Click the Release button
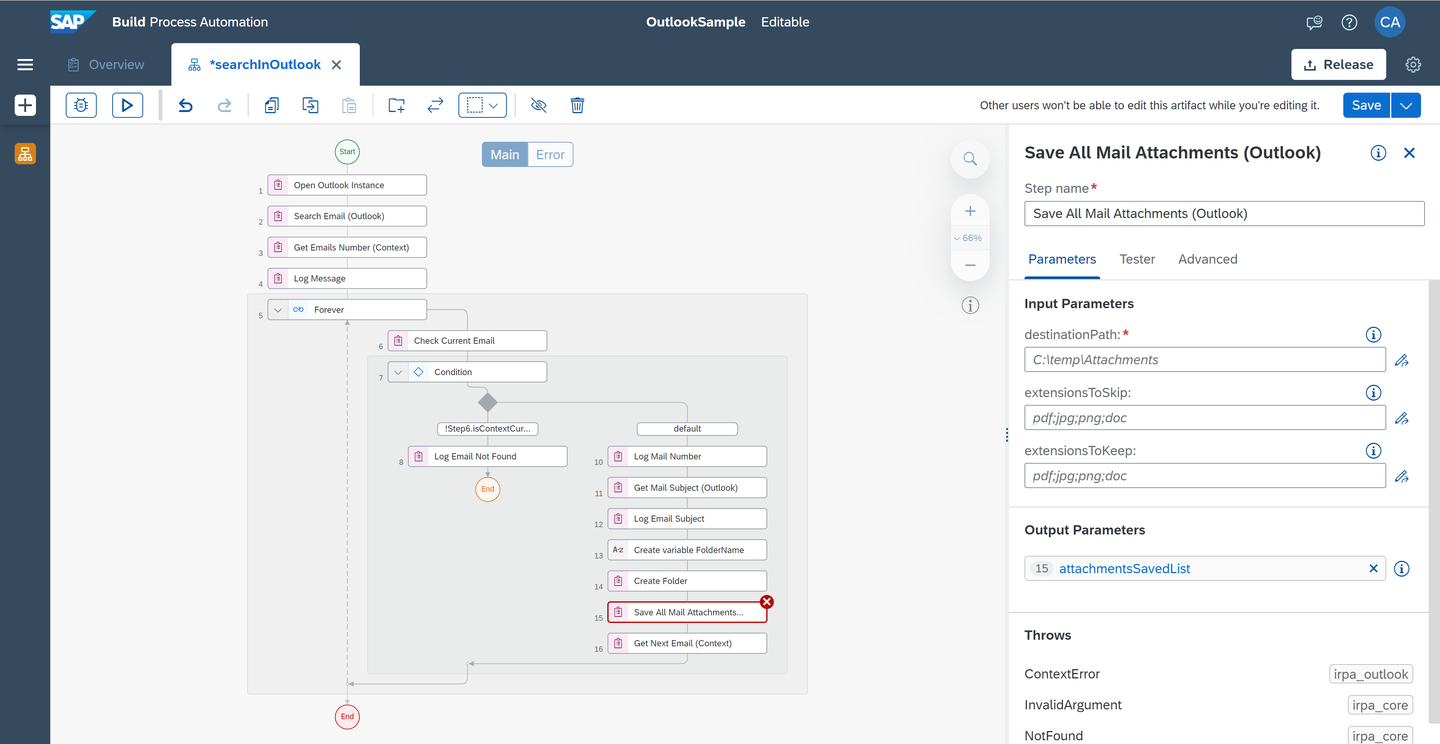1440x744 pixels. [x=1339, y=65]
